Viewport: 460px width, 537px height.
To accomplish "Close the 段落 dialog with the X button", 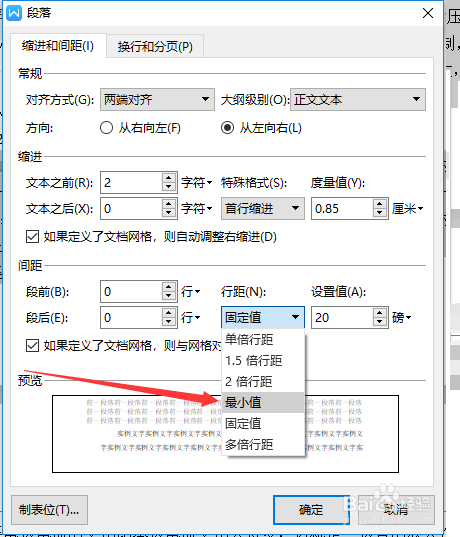I will pyautogui.click(x=428, y=13).
